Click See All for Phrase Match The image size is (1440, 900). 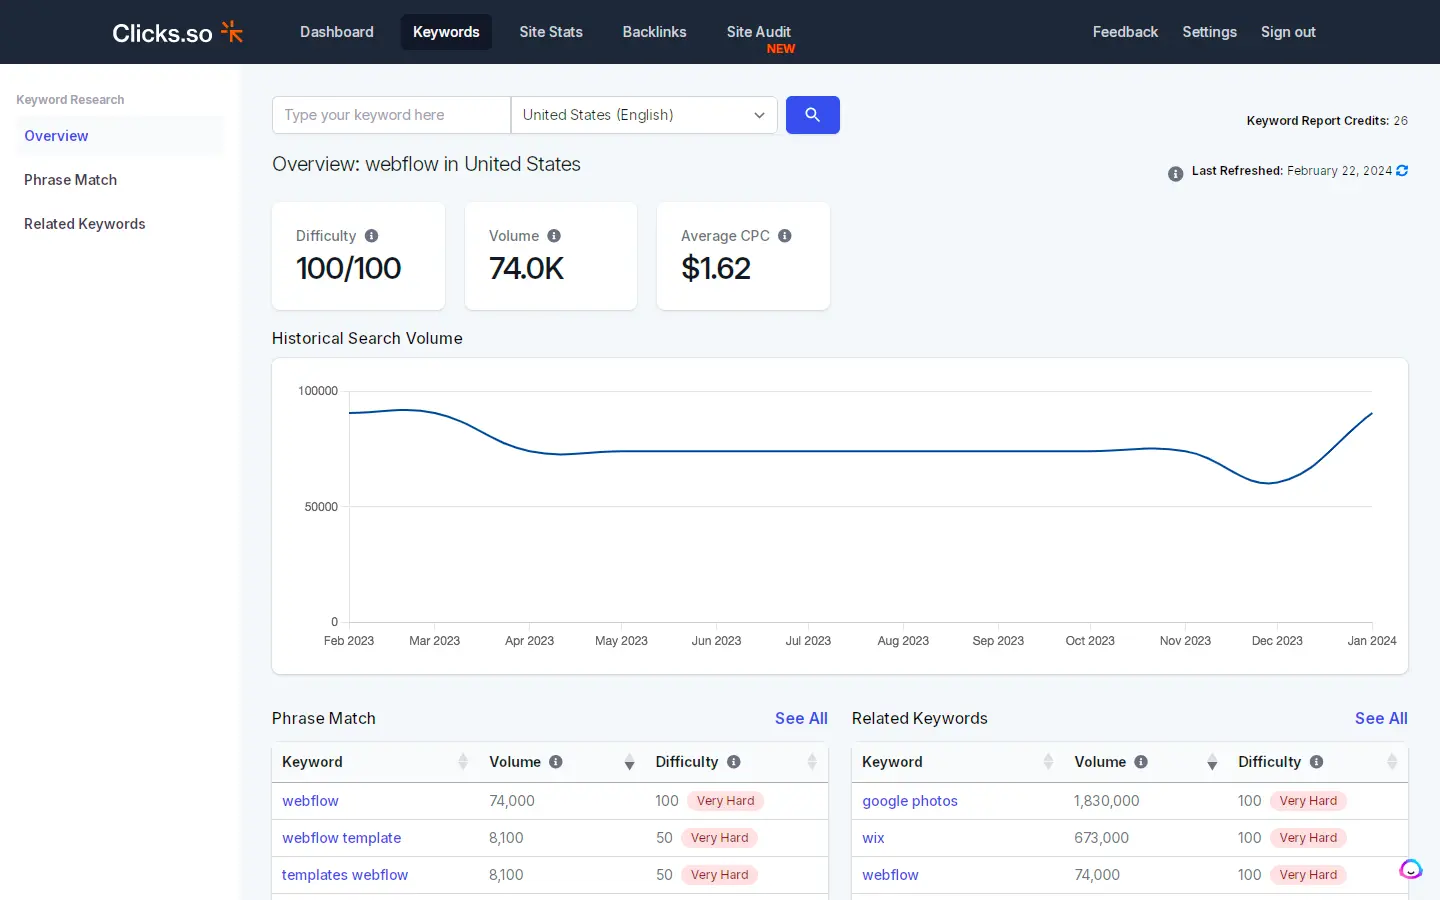click(x=801, y=718)
